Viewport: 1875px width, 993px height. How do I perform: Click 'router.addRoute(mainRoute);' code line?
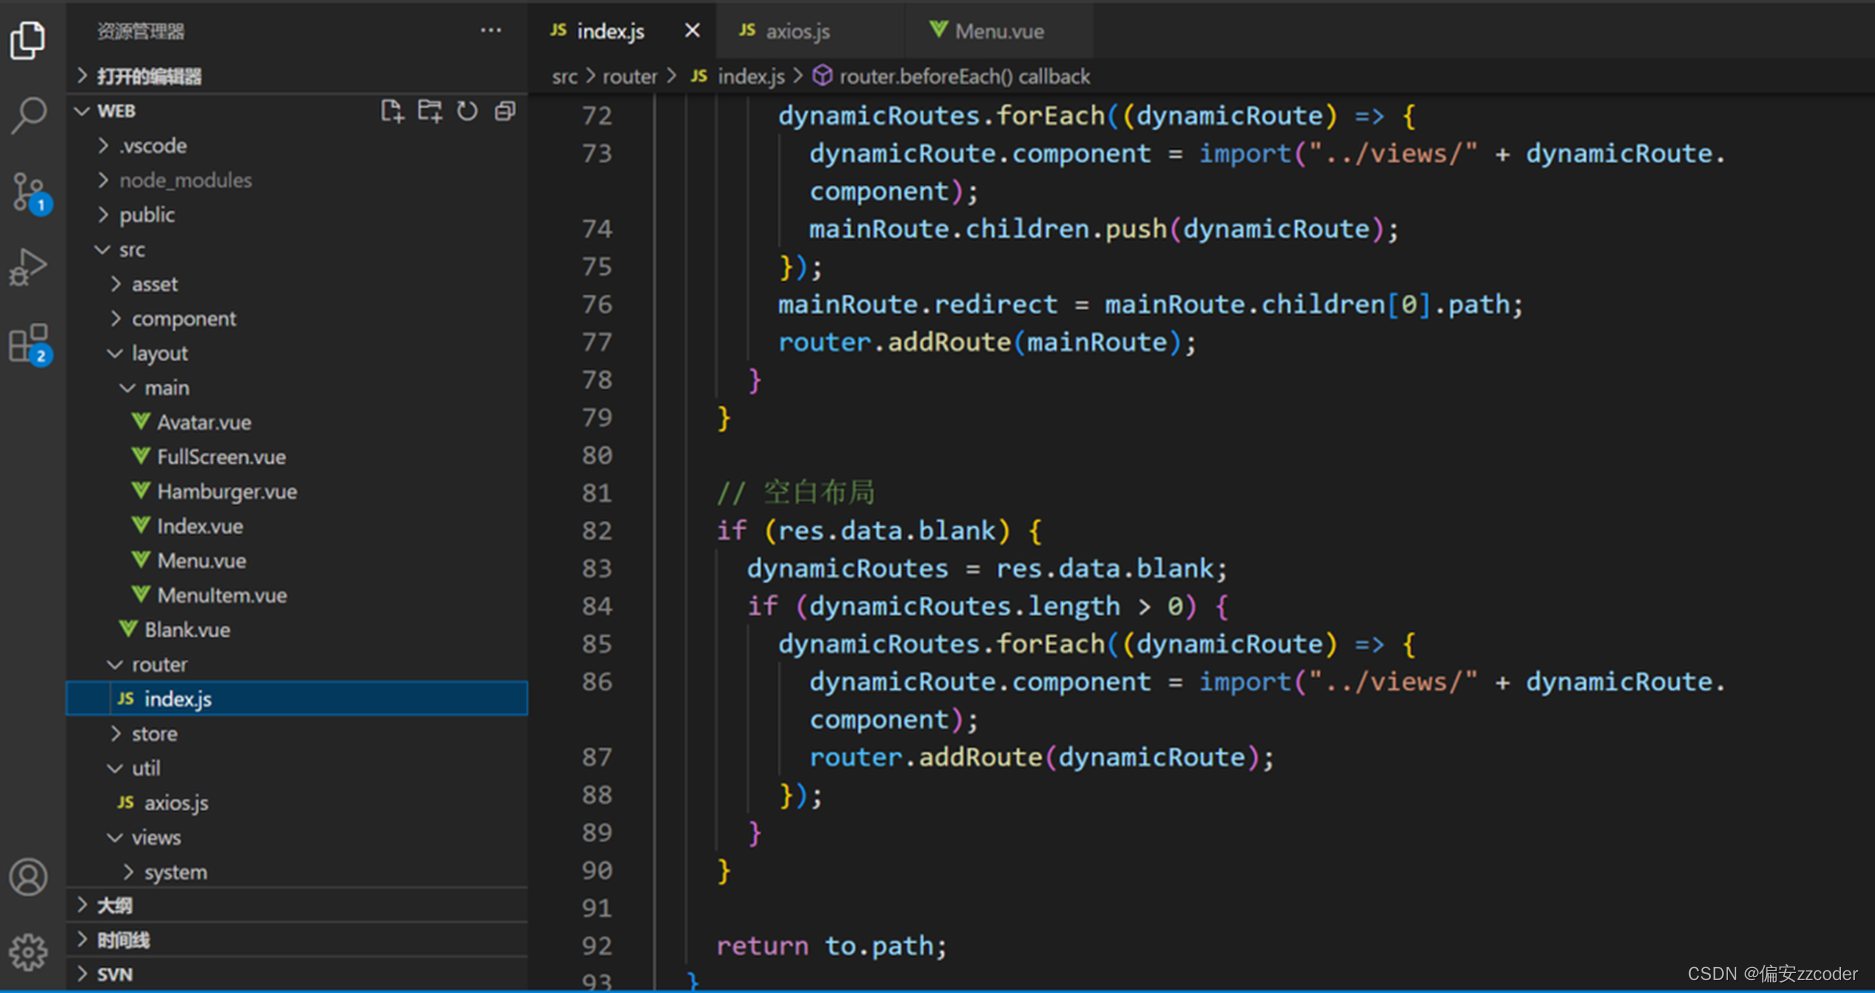pos(987,342)
